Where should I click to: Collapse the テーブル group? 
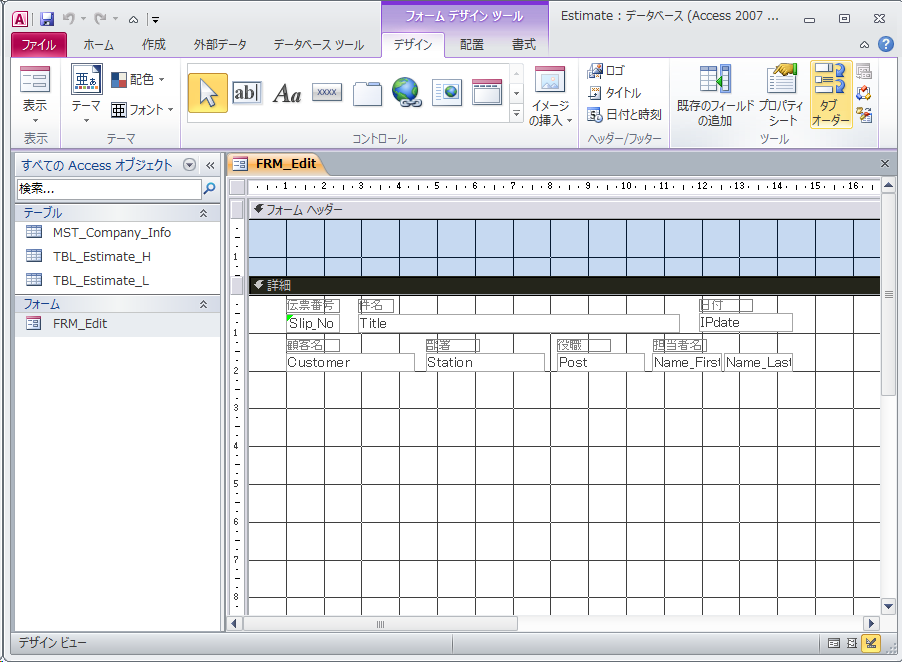pos(203,213)
